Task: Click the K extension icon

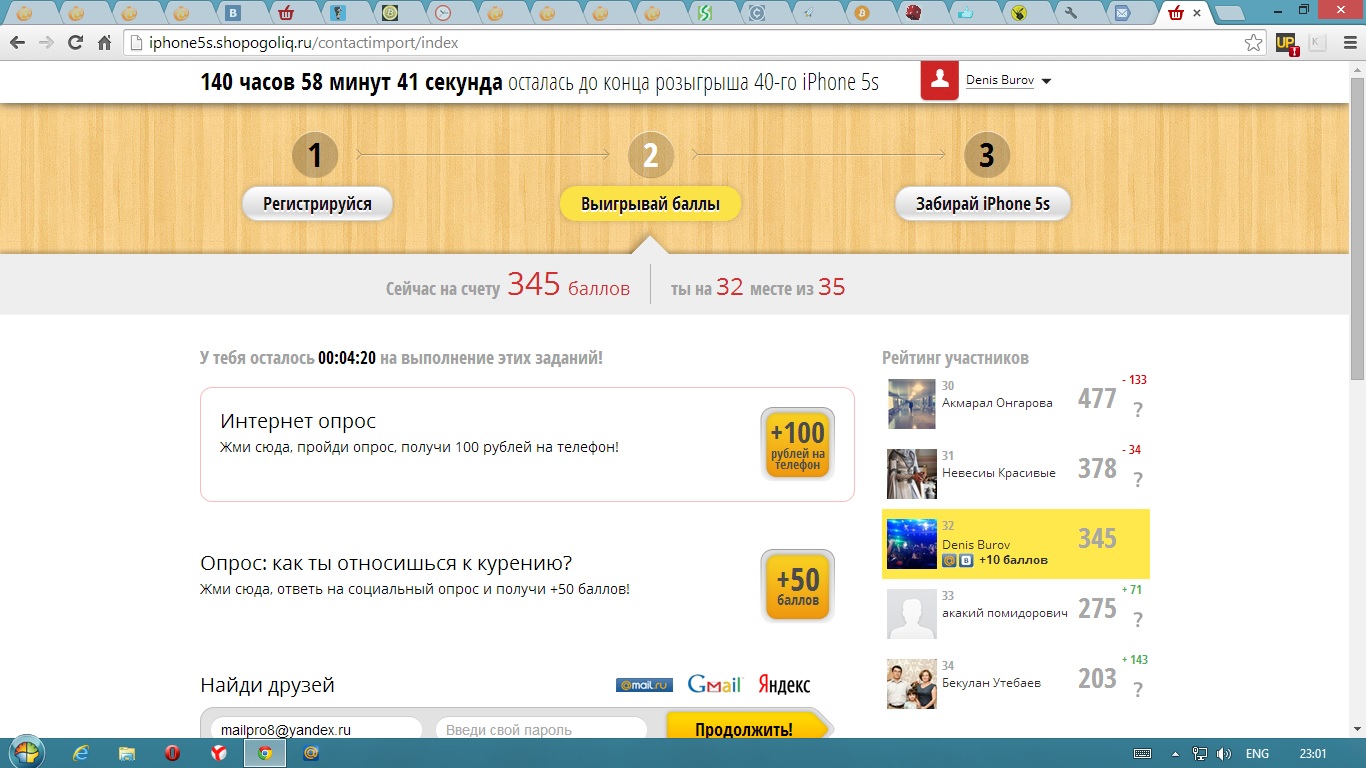Action: pos(1317,43)
